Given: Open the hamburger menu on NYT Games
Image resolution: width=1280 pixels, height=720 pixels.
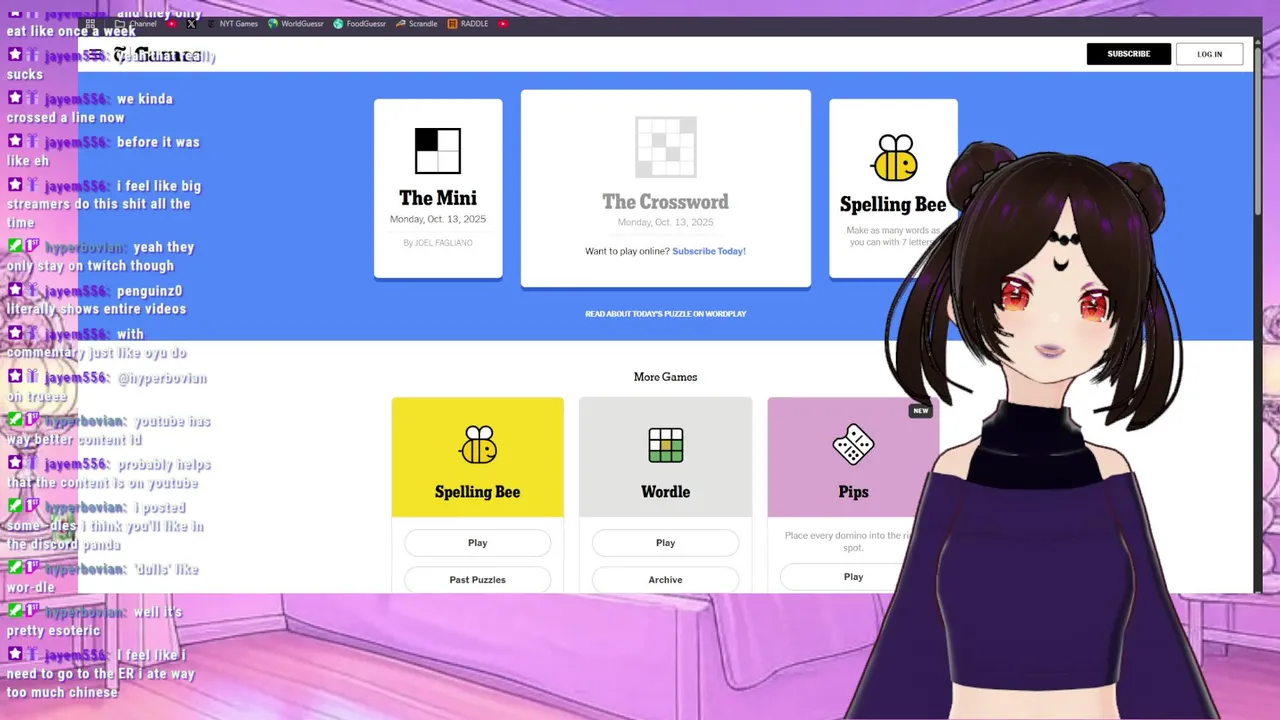Looking at the screenshot, I should pyautogui.click(x=94, y=54).
